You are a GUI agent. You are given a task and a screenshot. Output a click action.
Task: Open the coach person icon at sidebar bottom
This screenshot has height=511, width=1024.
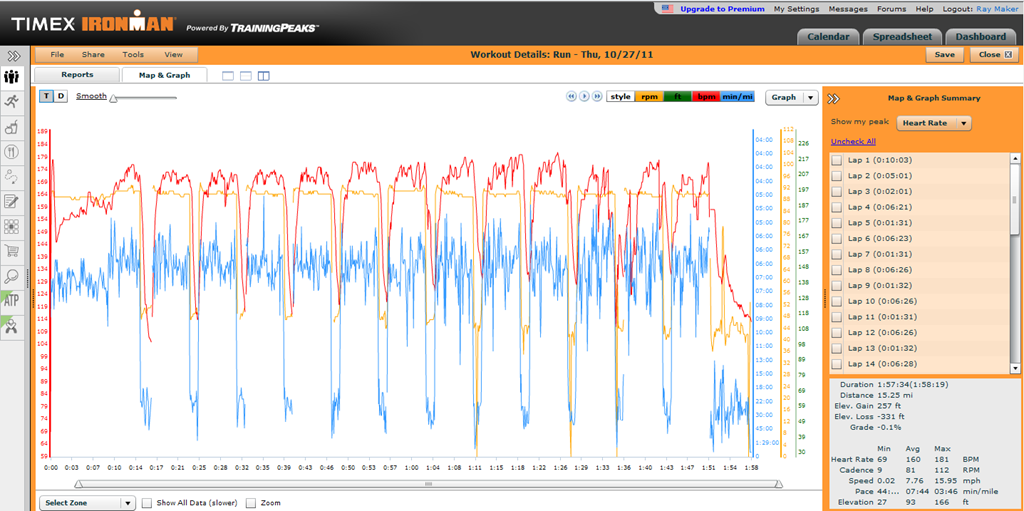coord(11,326)
